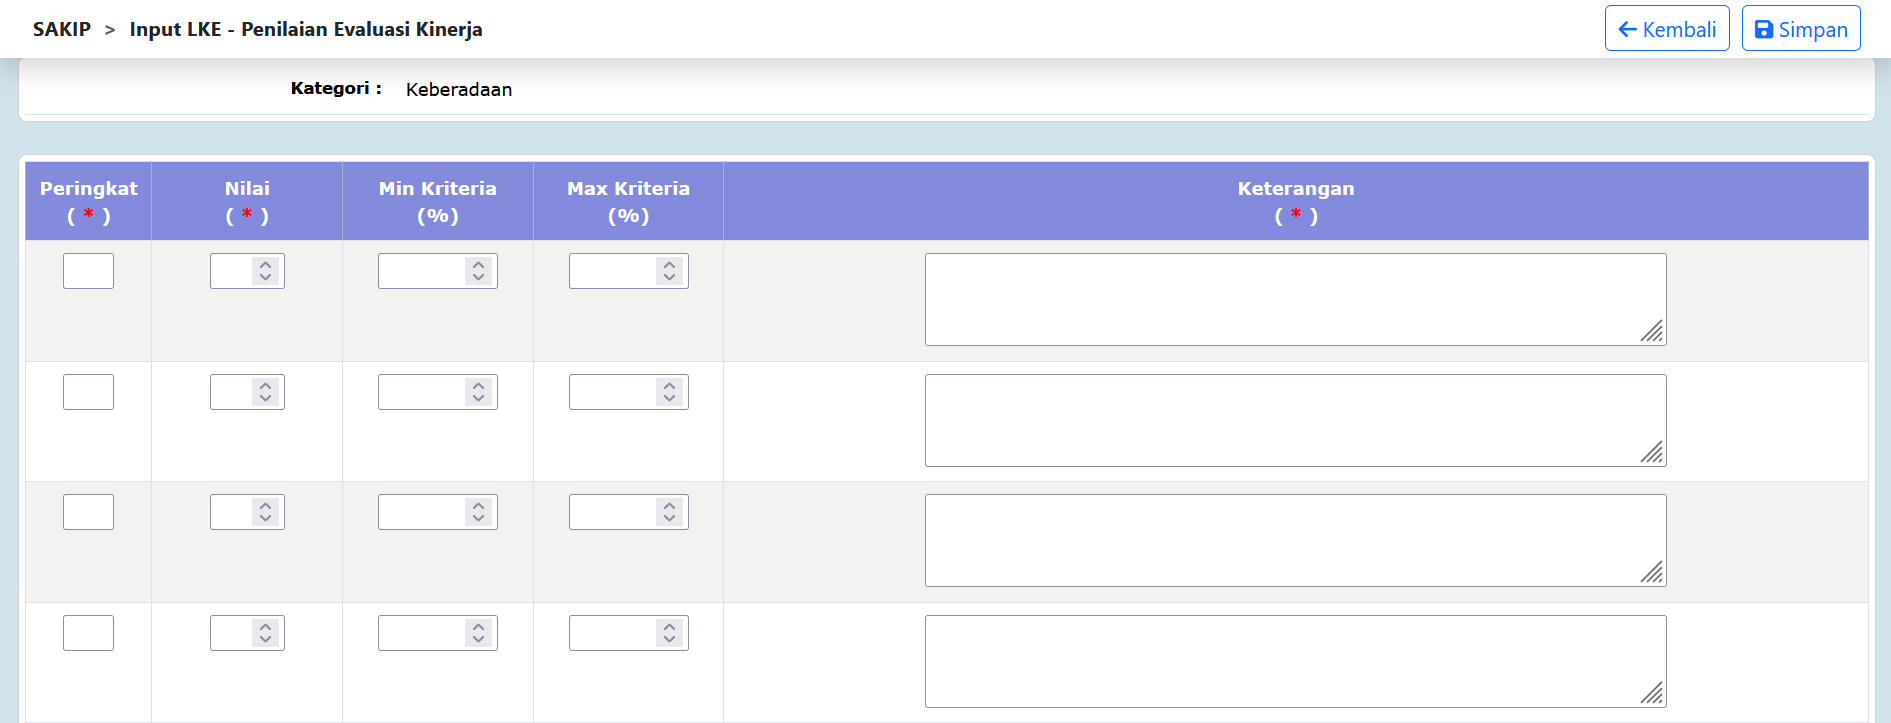Increment Nilai in the first row

(264, 265)
